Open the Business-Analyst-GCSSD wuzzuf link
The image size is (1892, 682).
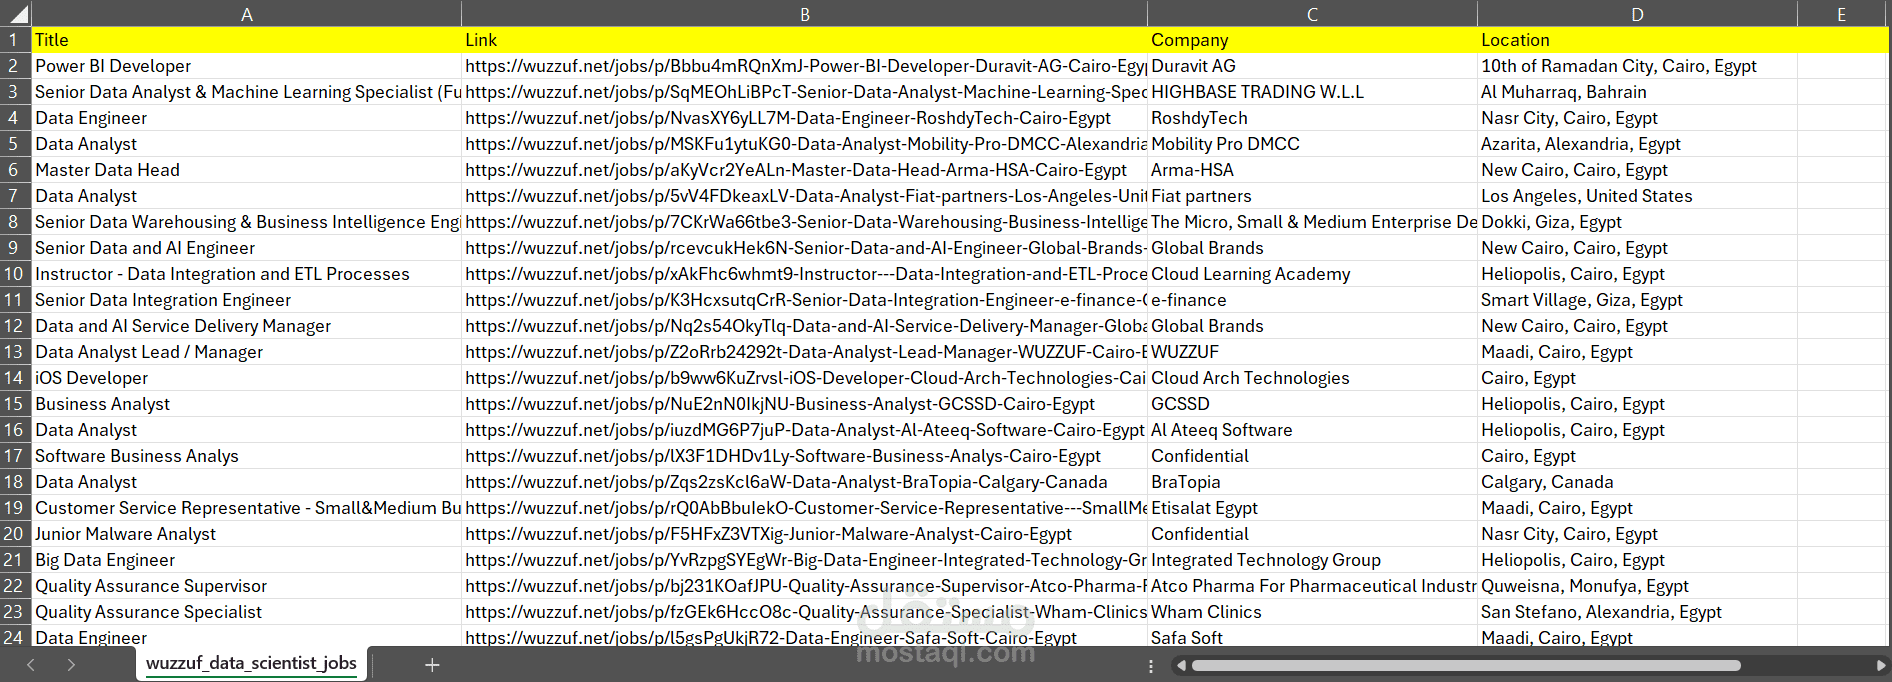805,404
